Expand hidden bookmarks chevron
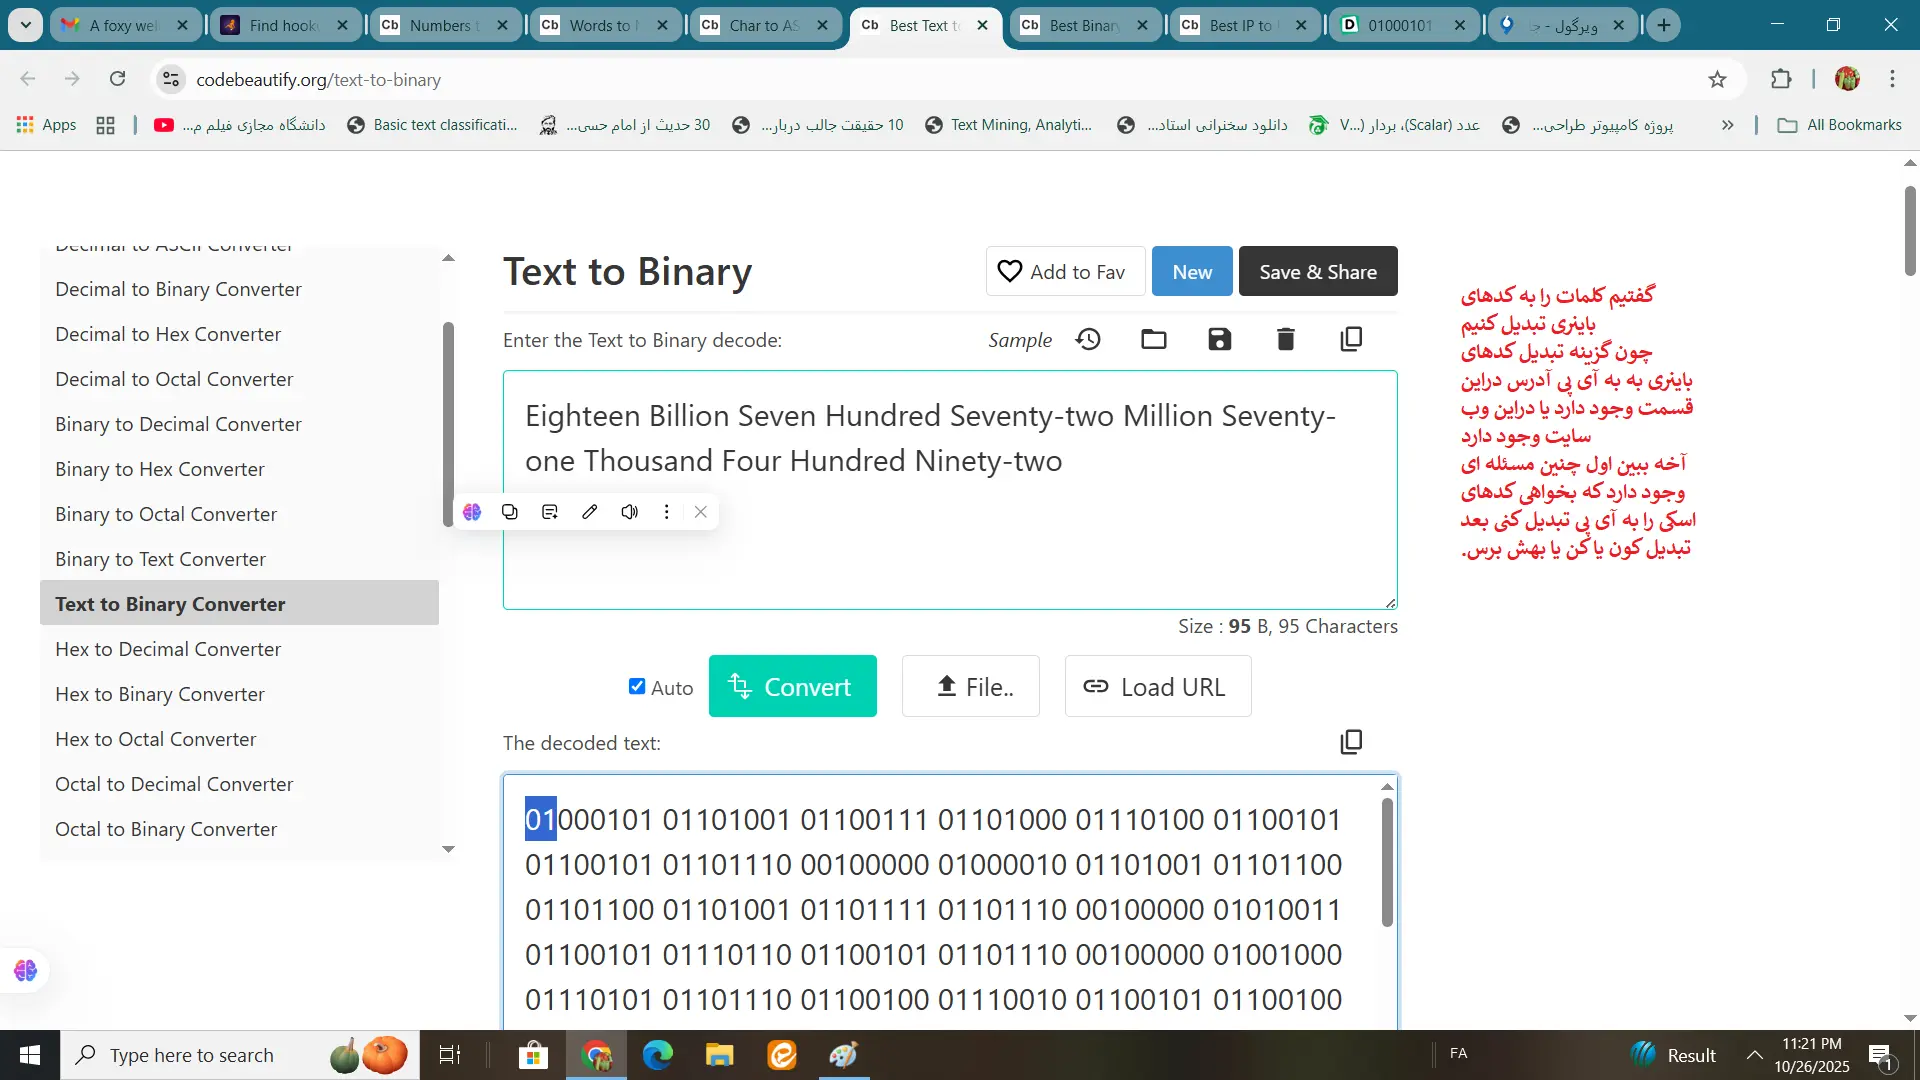This screenshot has height=1080, width=1920. 1727,125
